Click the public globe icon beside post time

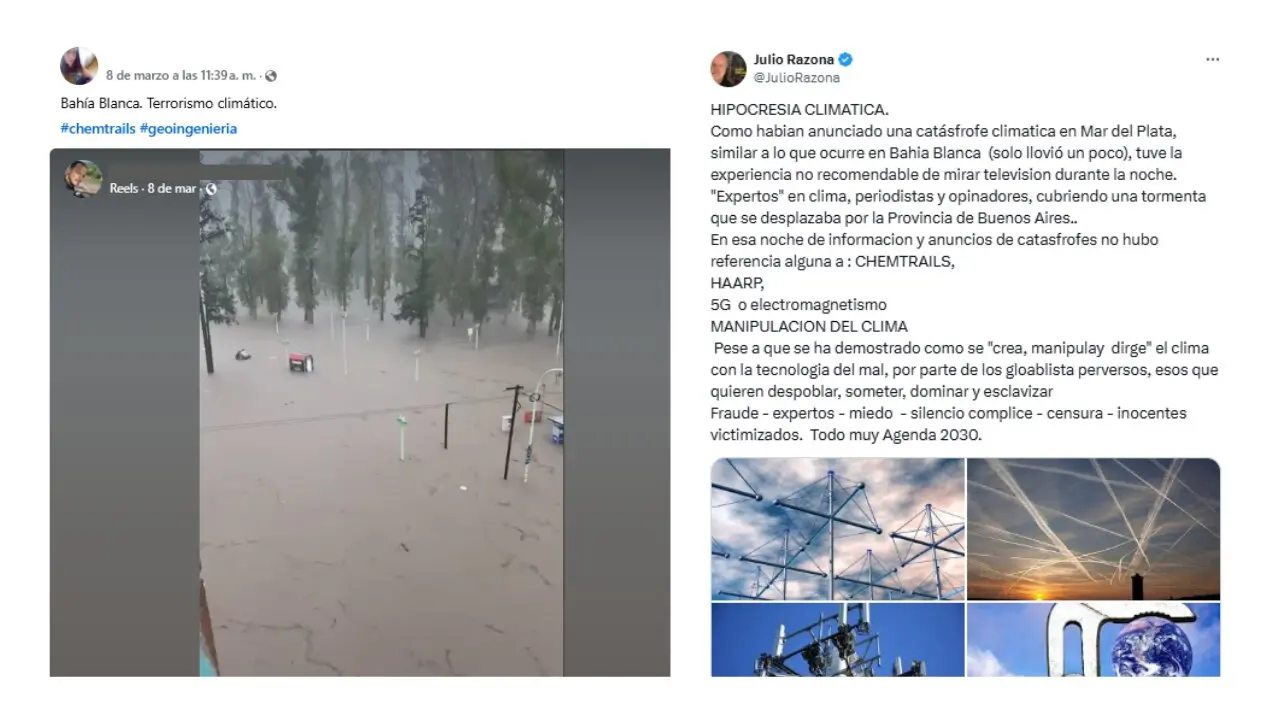(x=271, y=76)
